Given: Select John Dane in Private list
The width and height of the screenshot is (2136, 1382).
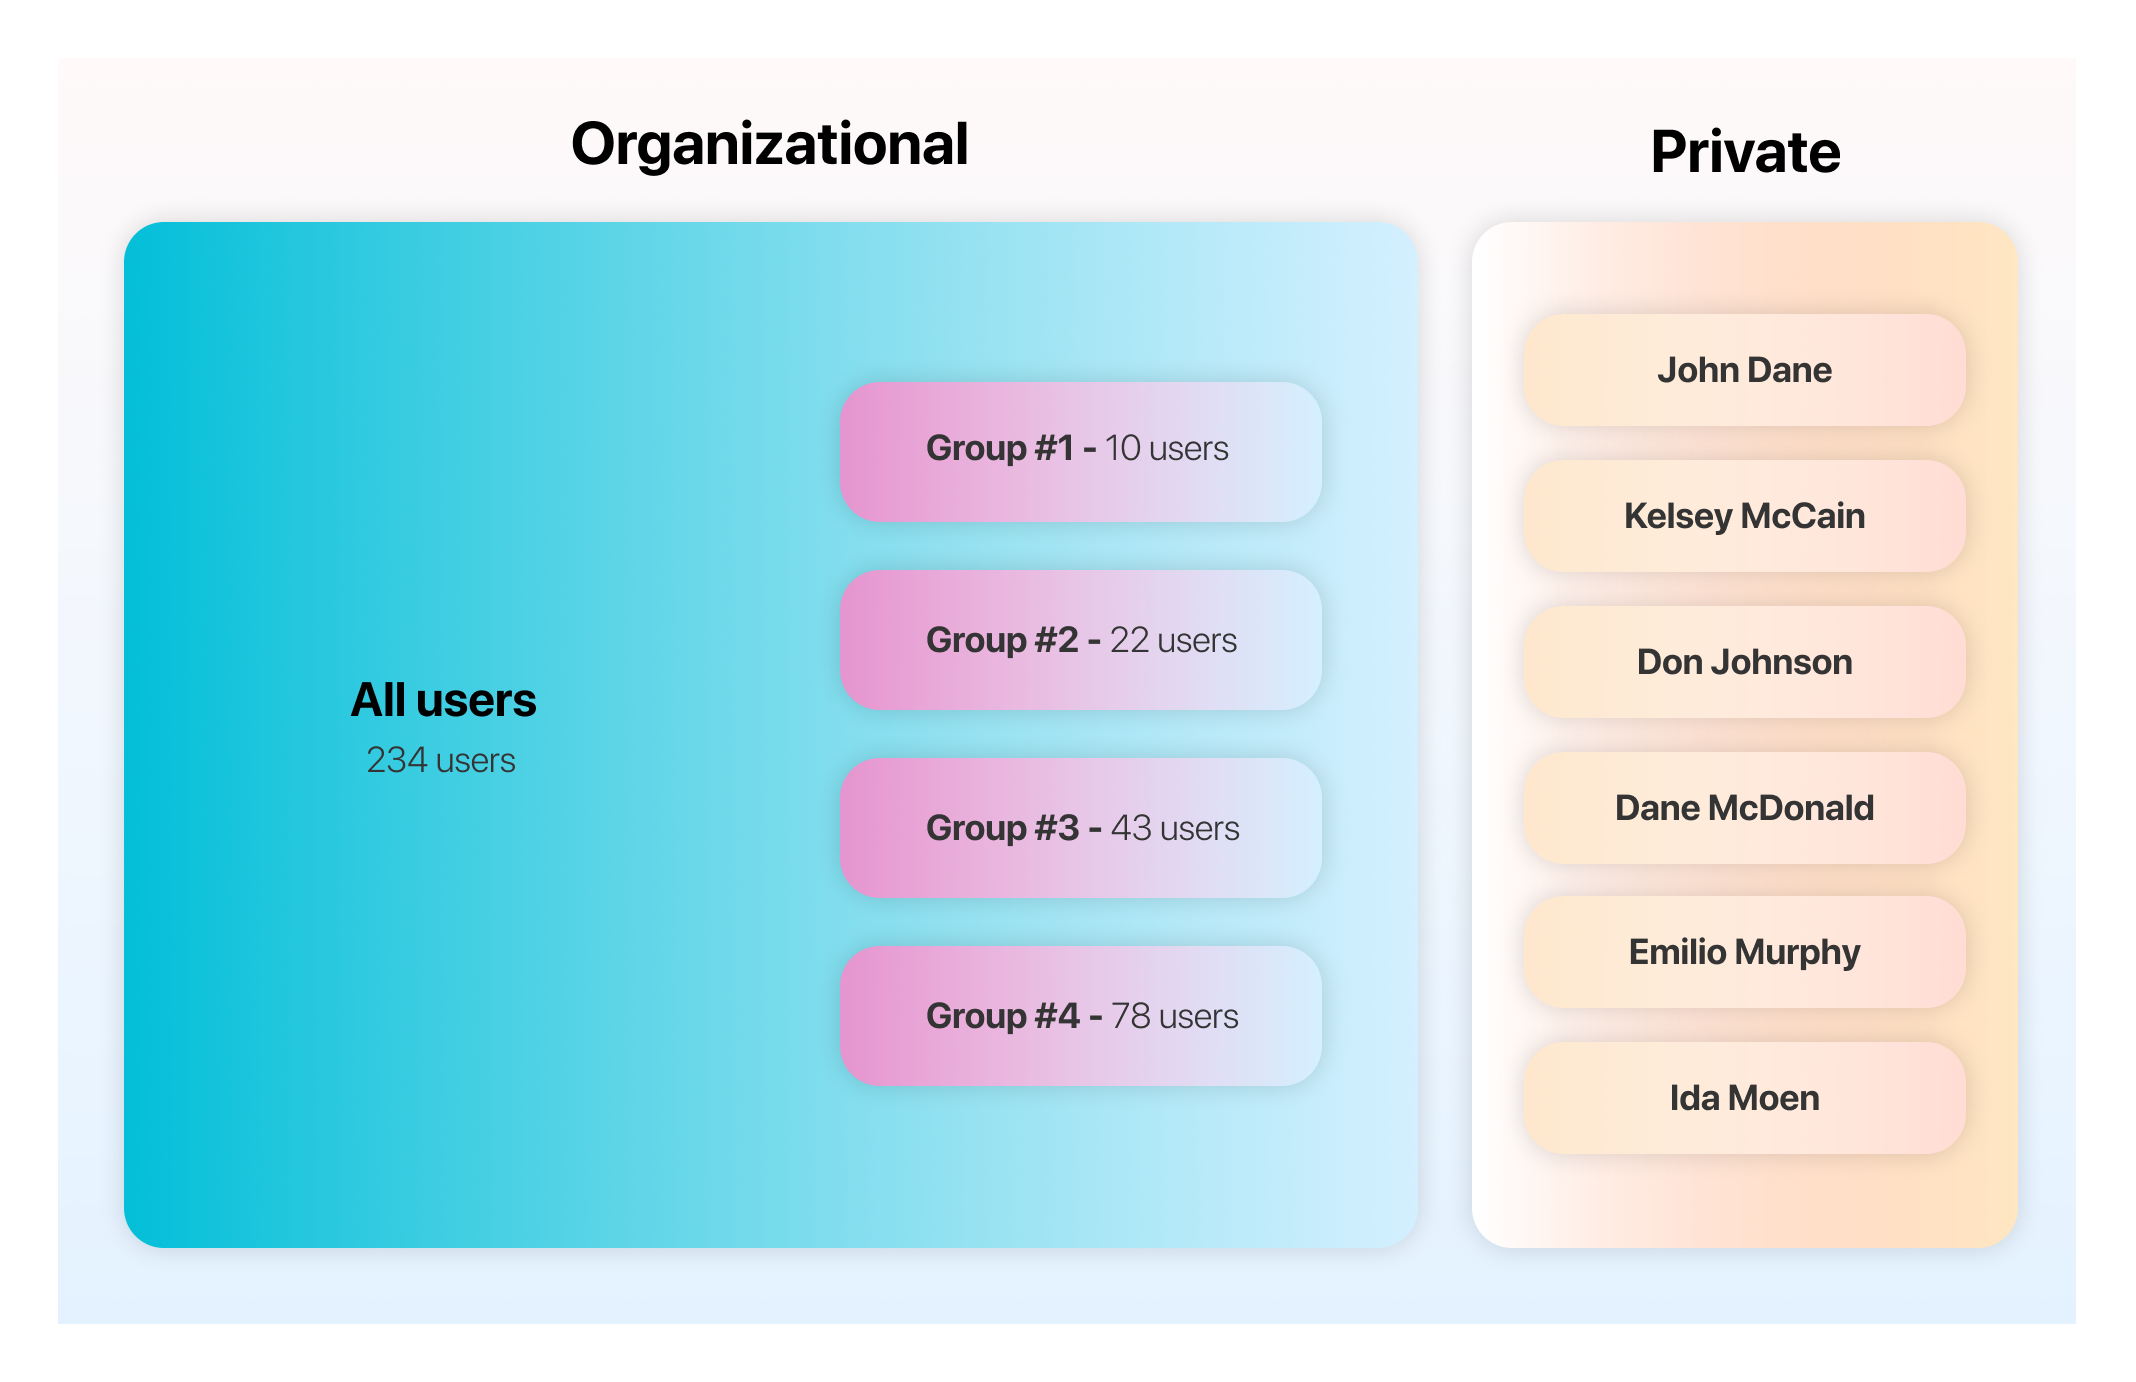Looking at the screenshot, I should click(x=1744, y=371).
